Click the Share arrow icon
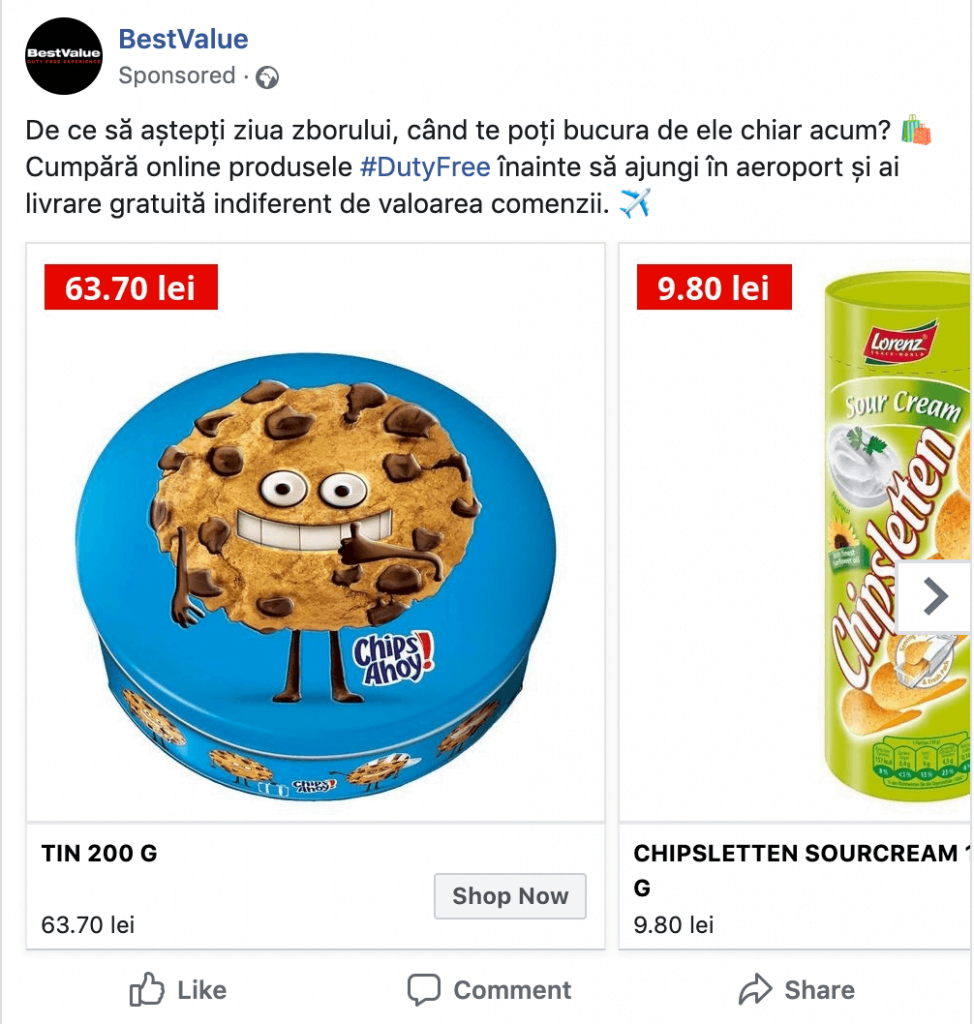The height and width of the screenshot is (1024, 974). 755,990
